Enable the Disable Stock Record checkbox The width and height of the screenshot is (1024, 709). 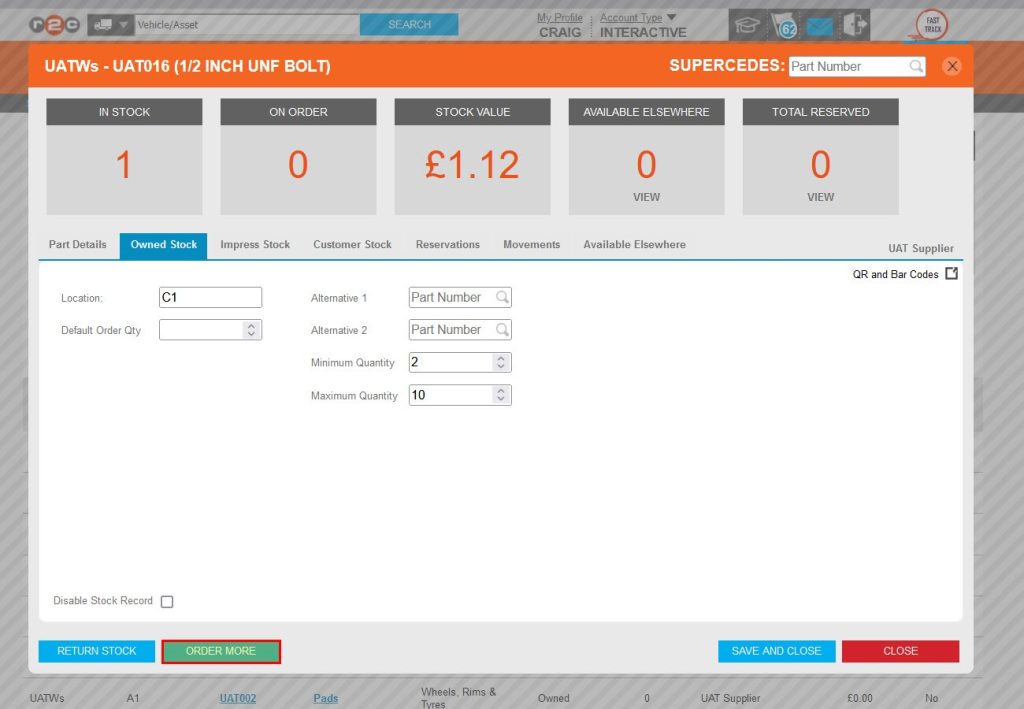[167, 601]
